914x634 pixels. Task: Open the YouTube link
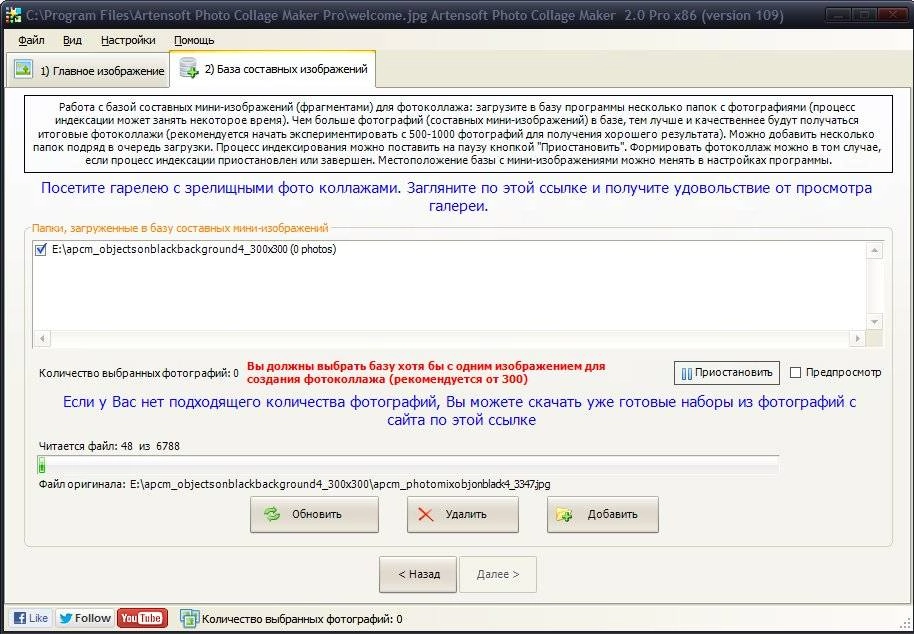142,618
